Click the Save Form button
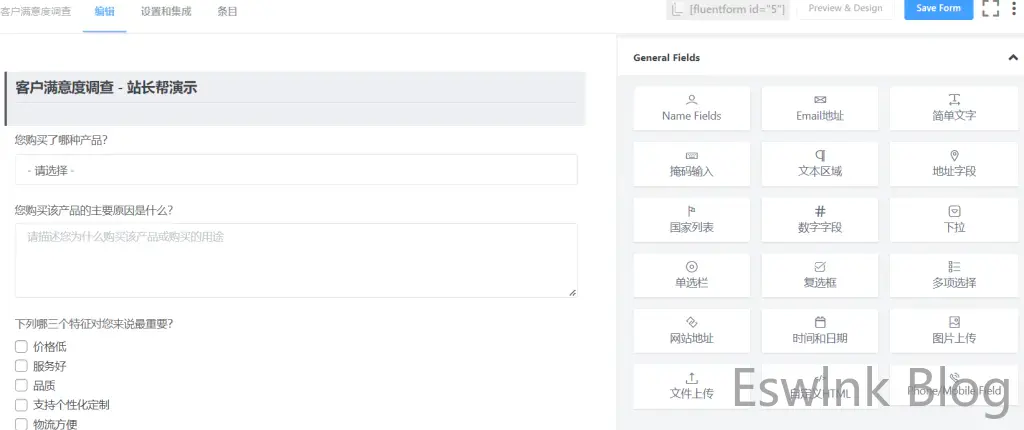This screenshot has width=1024, height=430. [938, 9]
